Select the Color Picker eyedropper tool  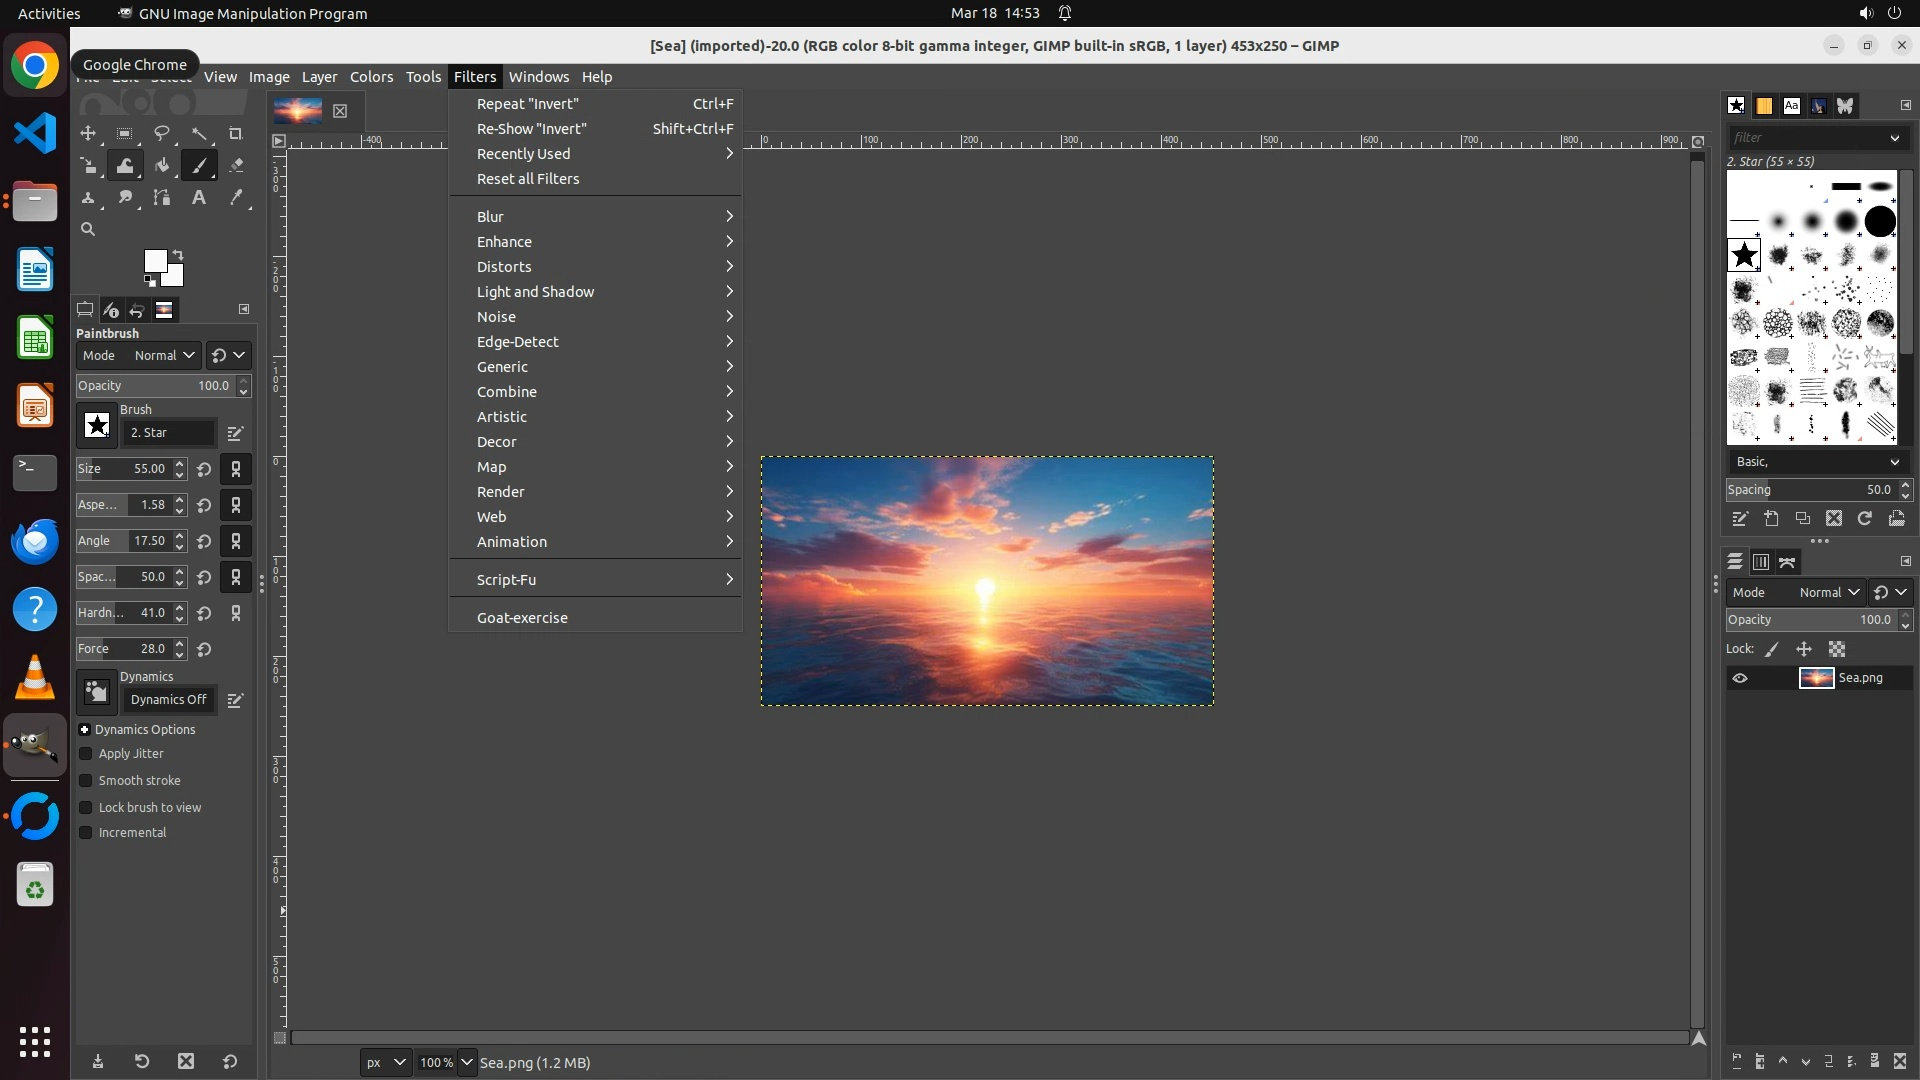coord(236,198)
